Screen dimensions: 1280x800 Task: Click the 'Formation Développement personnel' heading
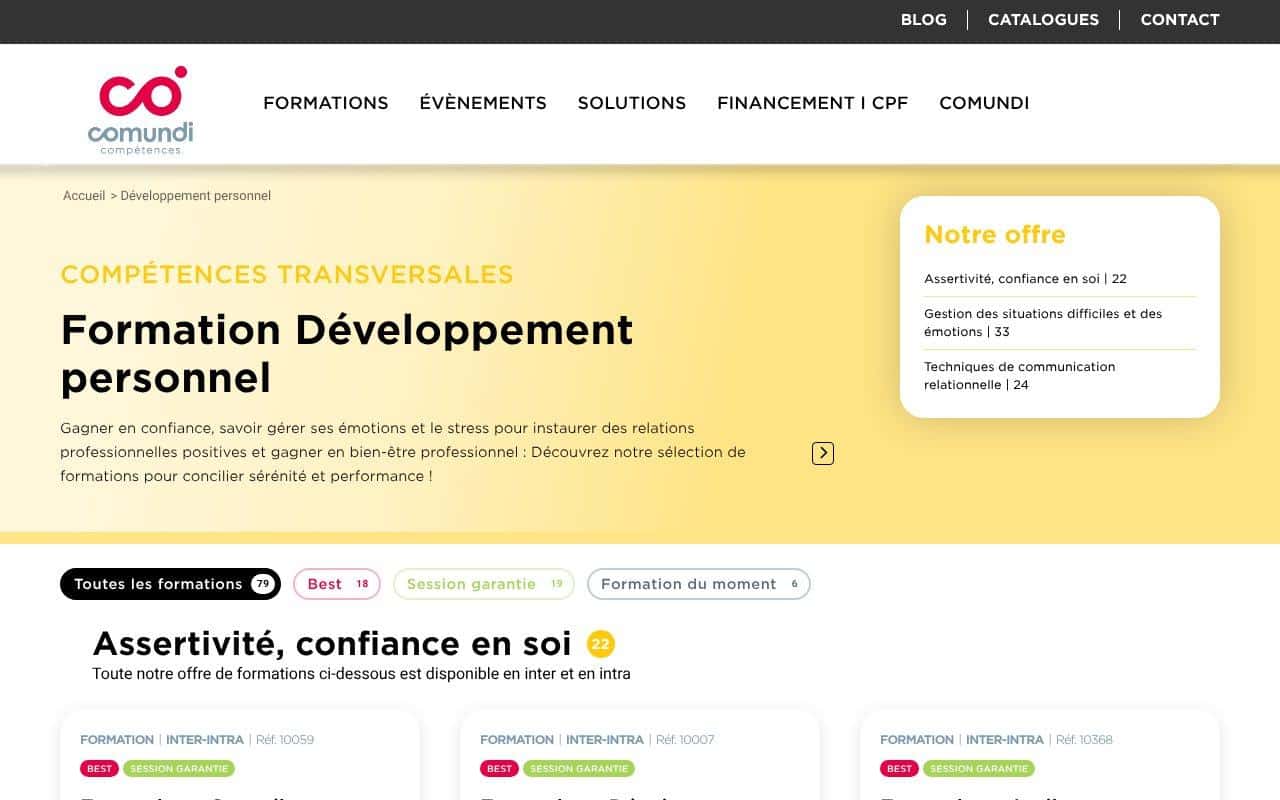pos(347,354)
